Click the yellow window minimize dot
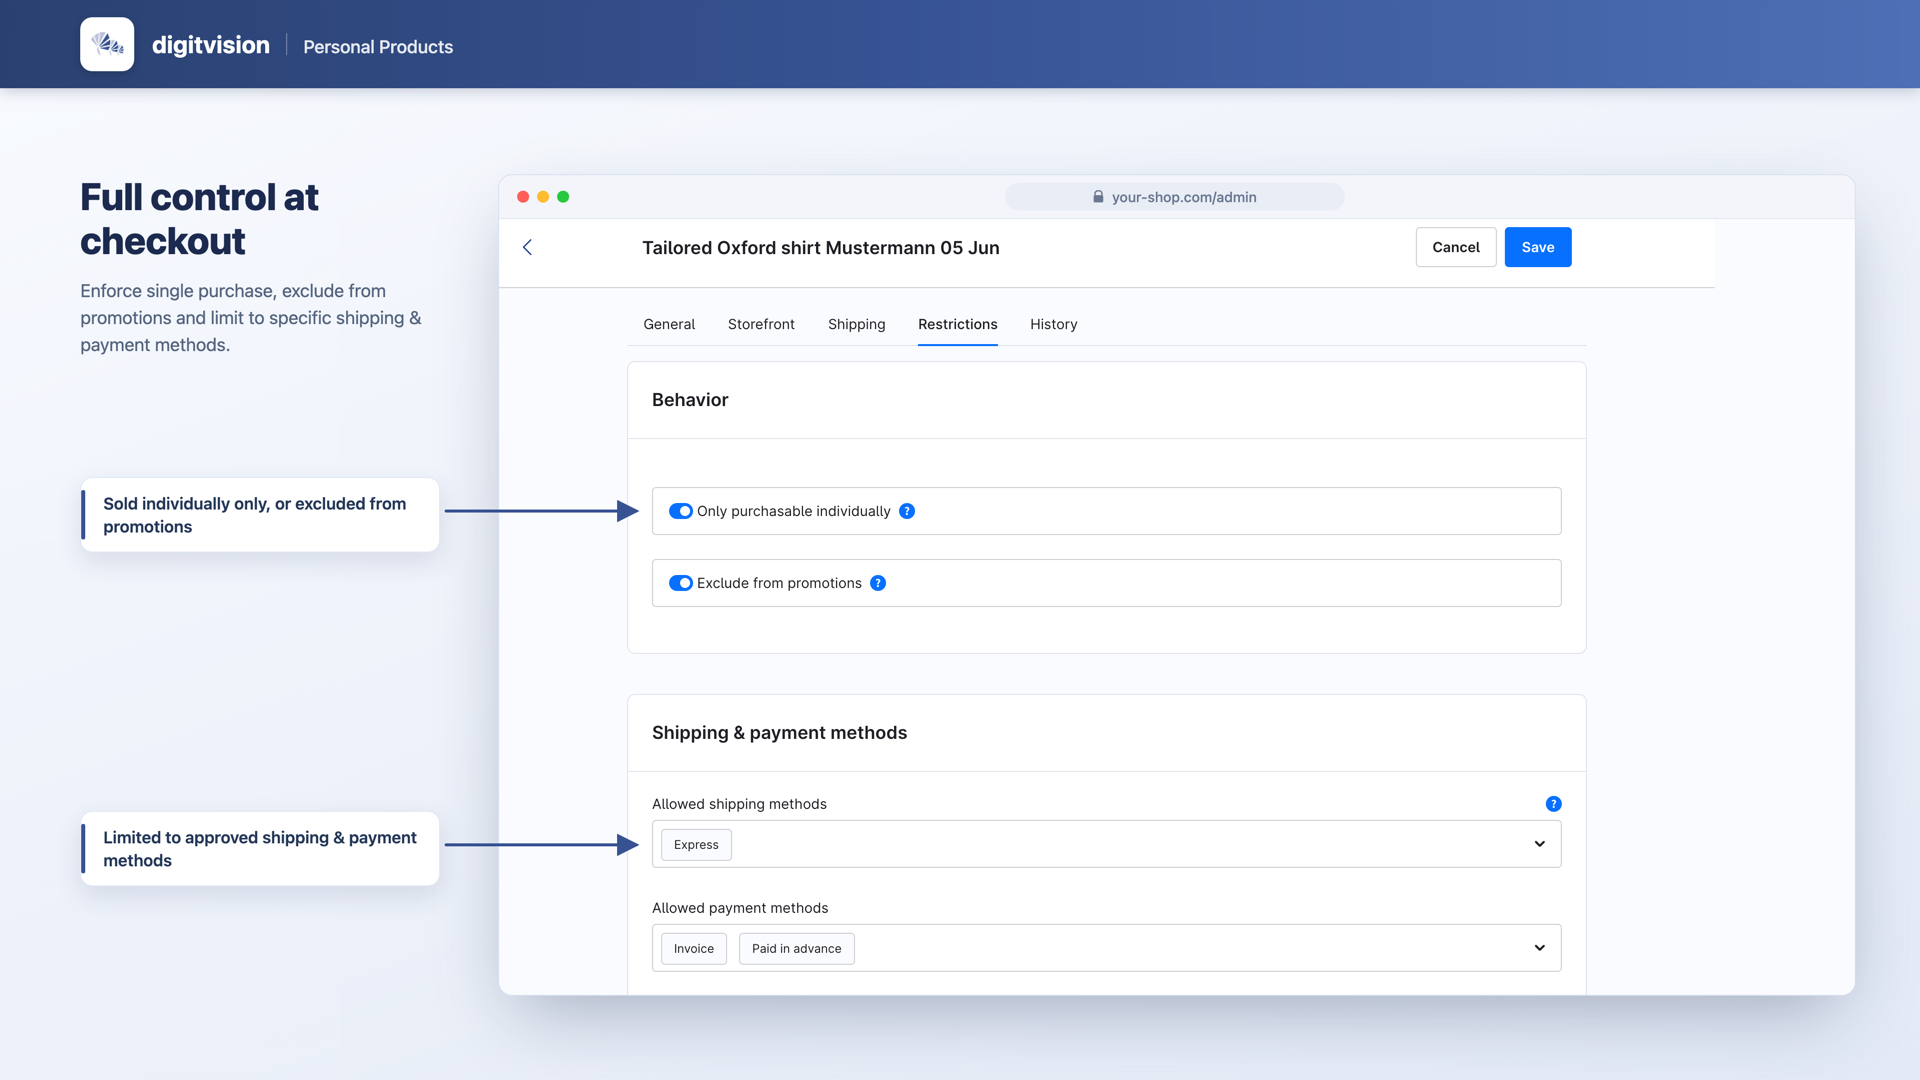 click(543, 197)
